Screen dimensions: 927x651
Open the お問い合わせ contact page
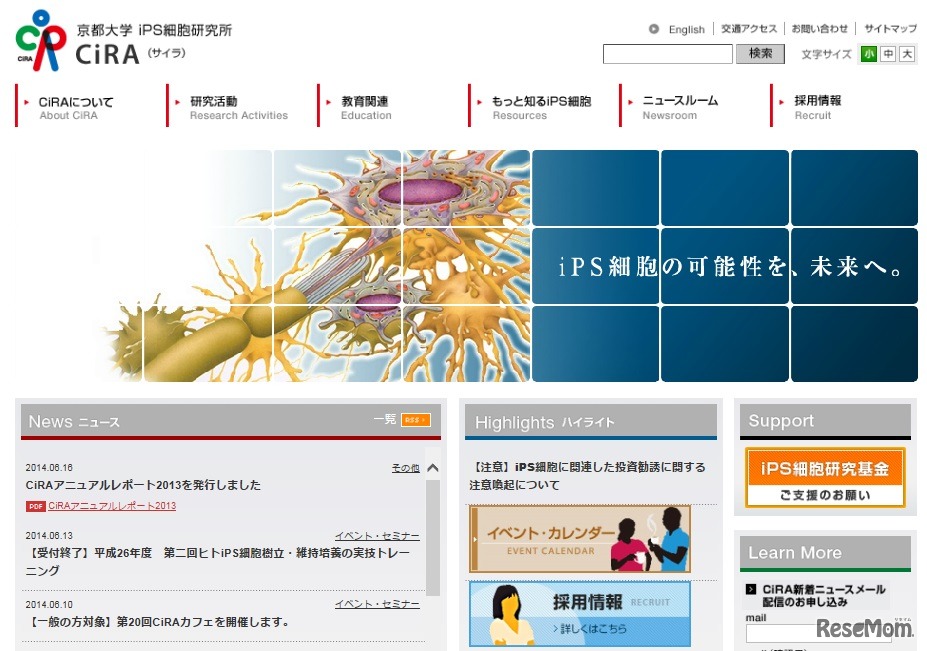[x=820, y=29]
